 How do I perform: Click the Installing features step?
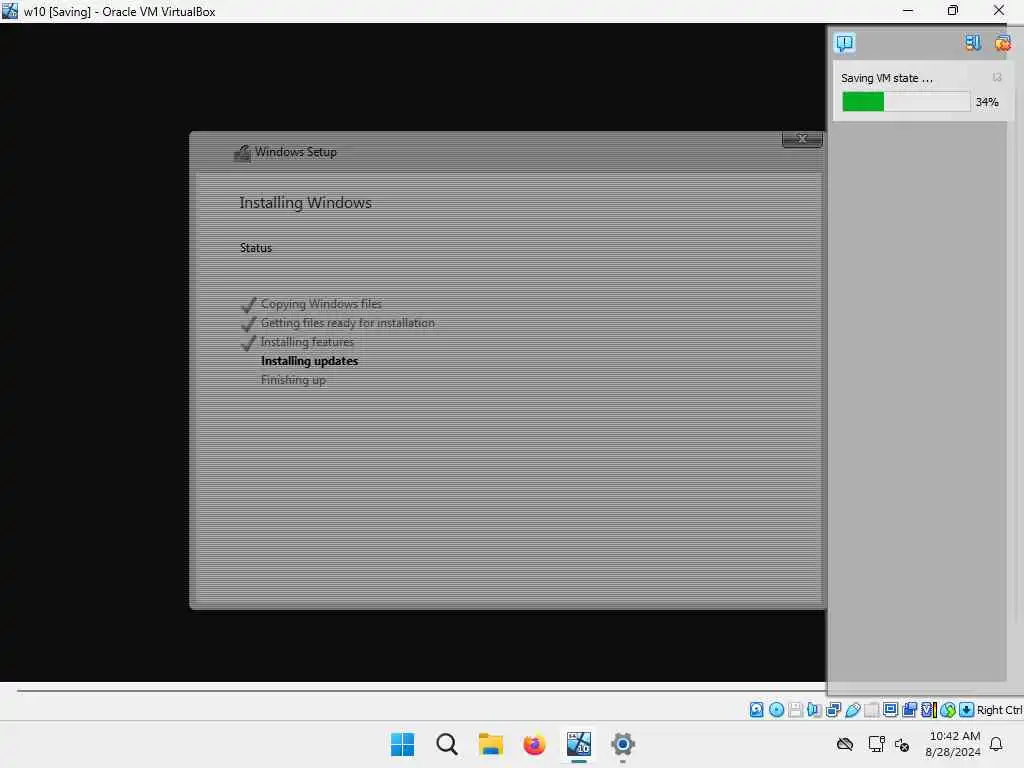[307, 342]
